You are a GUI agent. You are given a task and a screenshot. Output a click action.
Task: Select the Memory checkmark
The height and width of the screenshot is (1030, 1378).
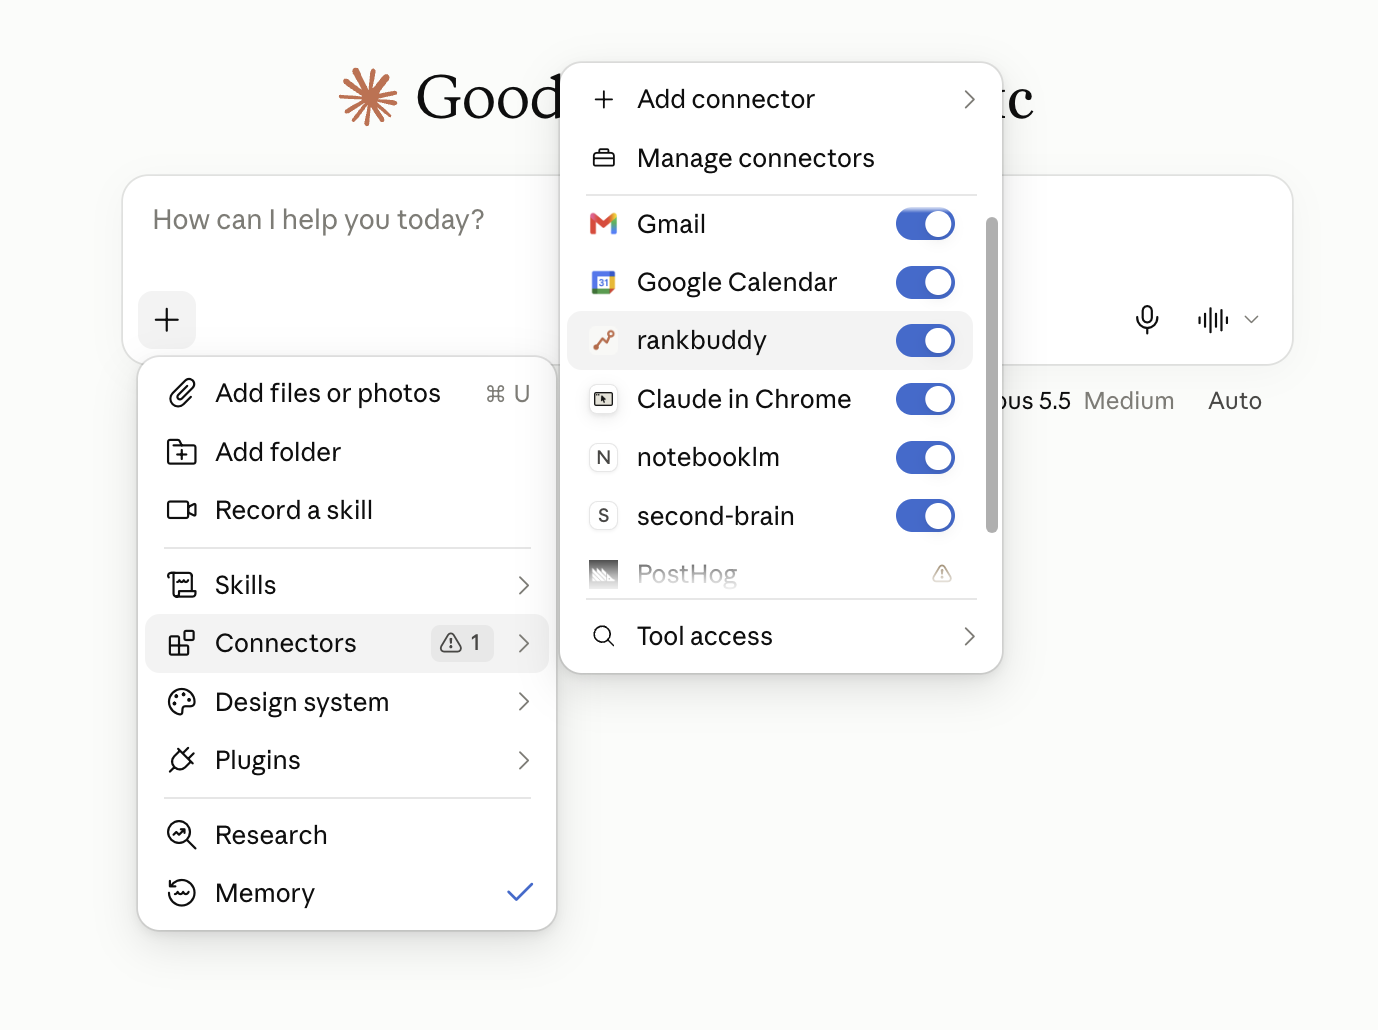pyautogui.click(x=520, y=892)
